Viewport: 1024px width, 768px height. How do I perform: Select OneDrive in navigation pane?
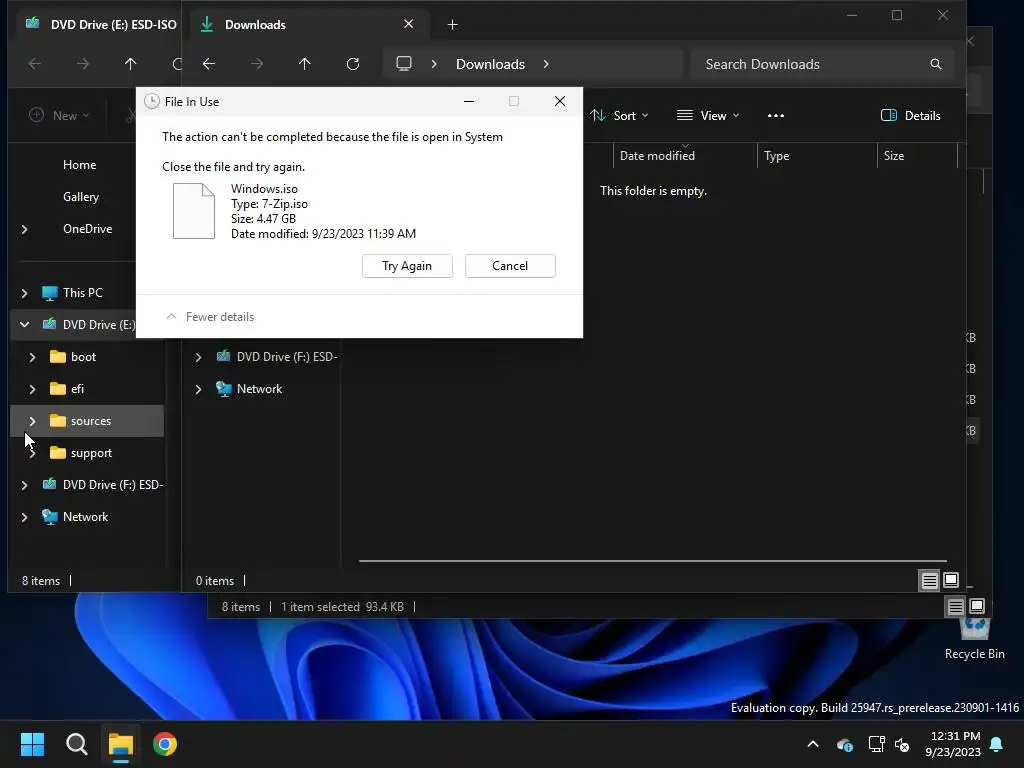coord(88,229)
